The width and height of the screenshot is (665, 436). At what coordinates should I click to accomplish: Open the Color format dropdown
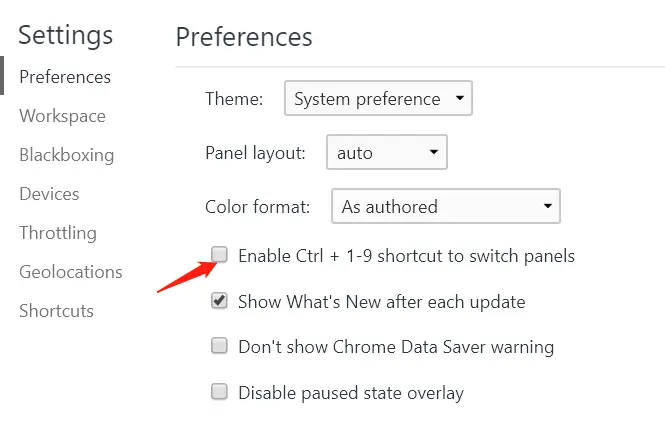(x=445, y=207)
